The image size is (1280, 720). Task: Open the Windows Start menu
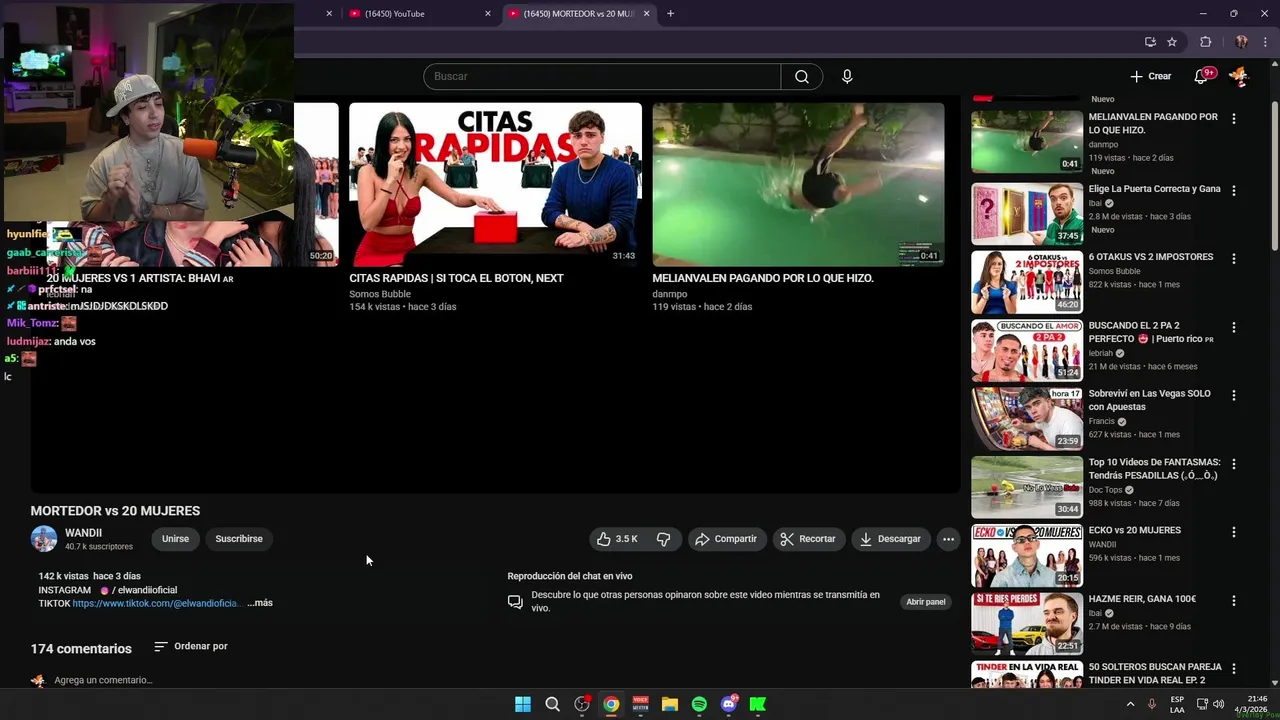(x=523, y=704)
